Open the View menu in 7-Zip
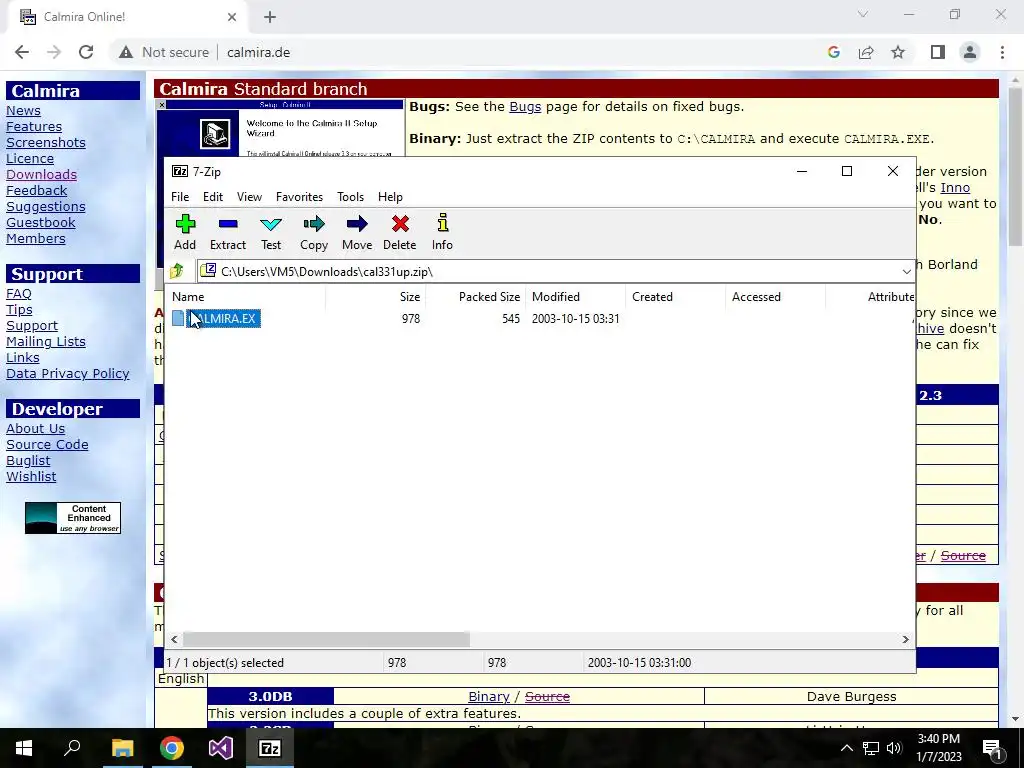1024x768 pixels. click(249, 197)
